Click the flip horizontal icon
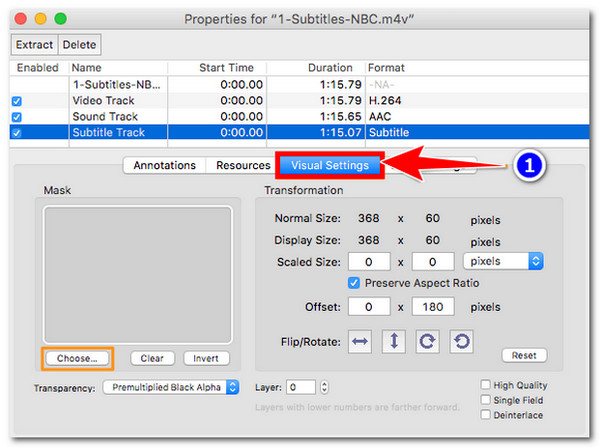 point(360,341)
